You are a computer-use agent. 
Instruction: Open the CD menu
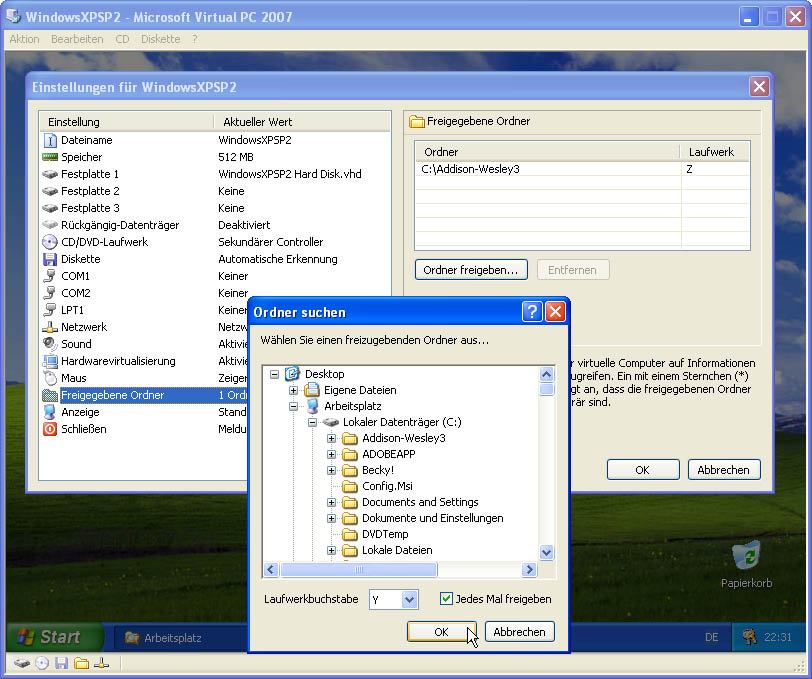point(122,39)
